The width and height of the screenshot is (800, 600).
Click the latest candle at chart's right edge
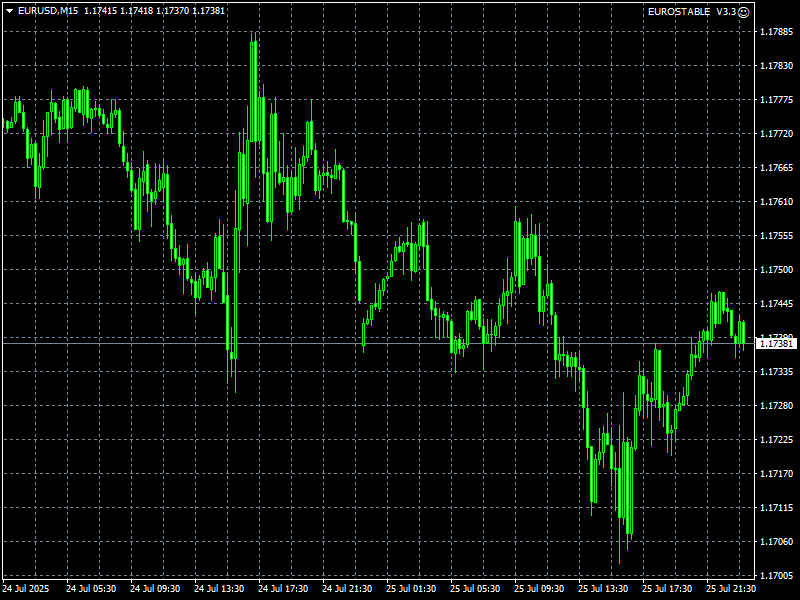743,332
